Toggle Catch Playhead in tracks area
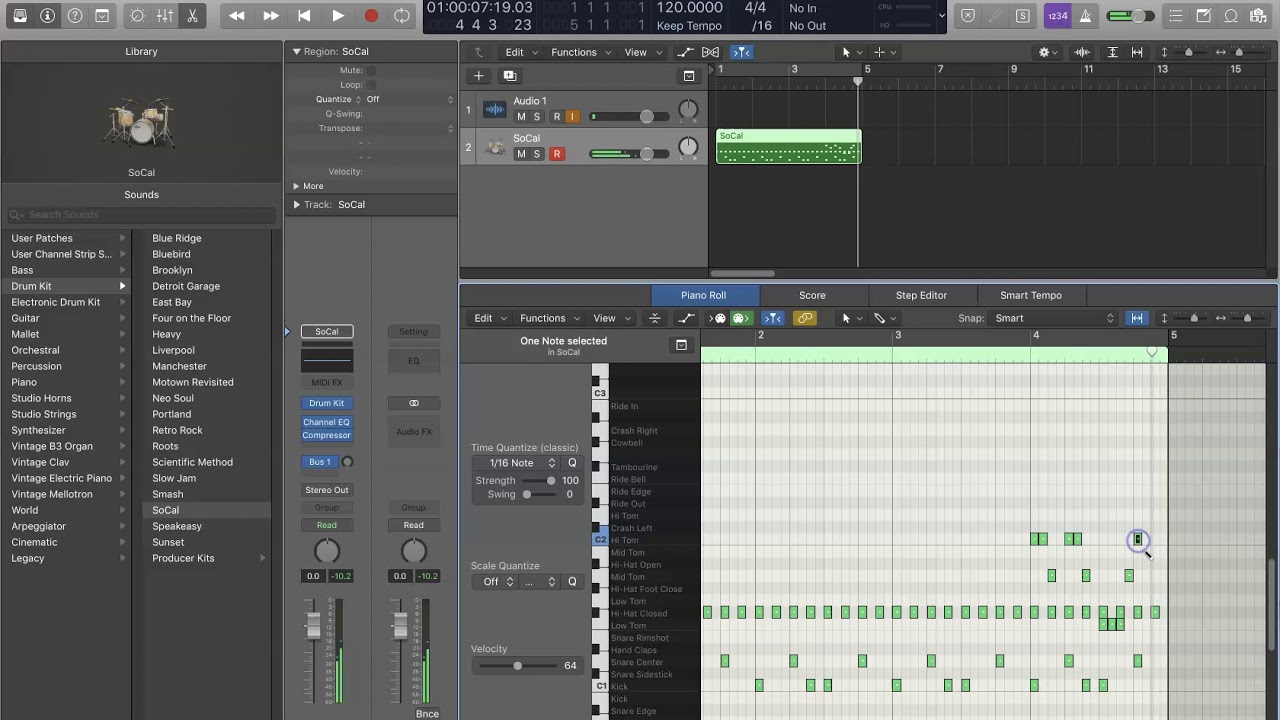Viewport: 1280px width, 720px height. click(741, 52)
